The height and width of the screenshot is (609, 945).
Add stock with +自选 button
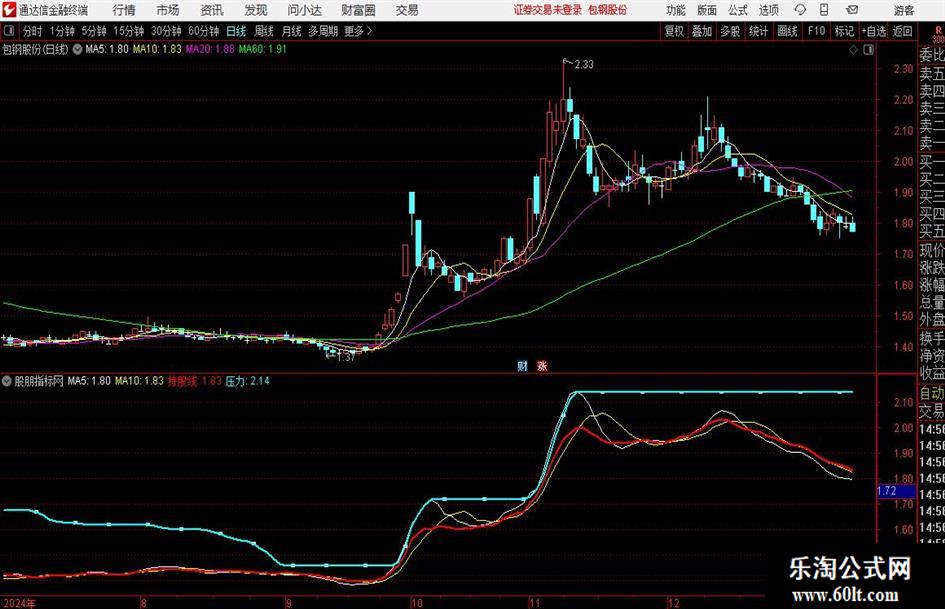pyautogui.click(x=873, y=31)
